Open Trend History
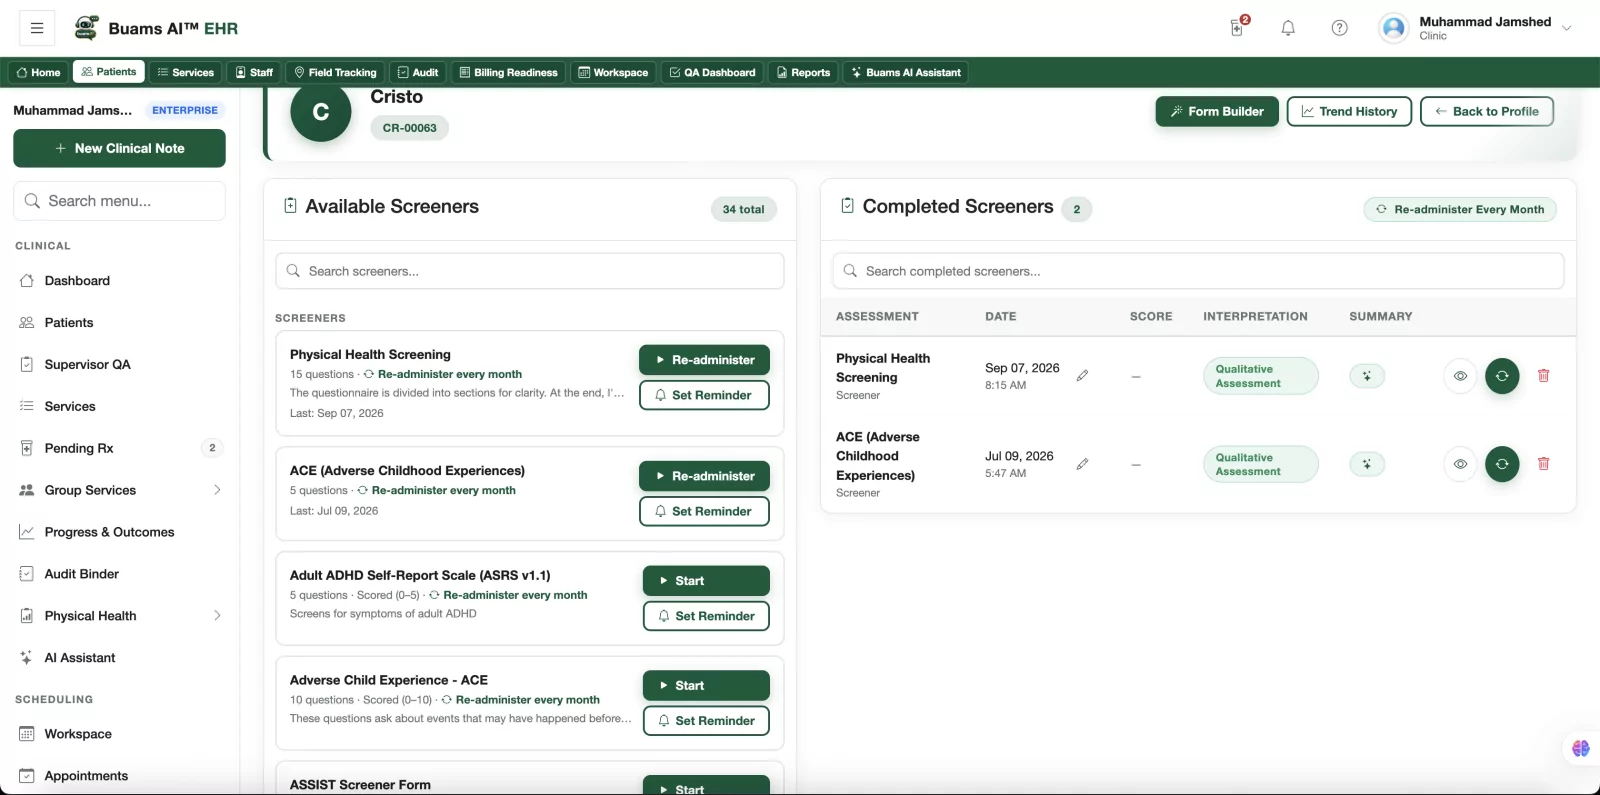Screen dimensions: 1600x795 click(1349, 111)
